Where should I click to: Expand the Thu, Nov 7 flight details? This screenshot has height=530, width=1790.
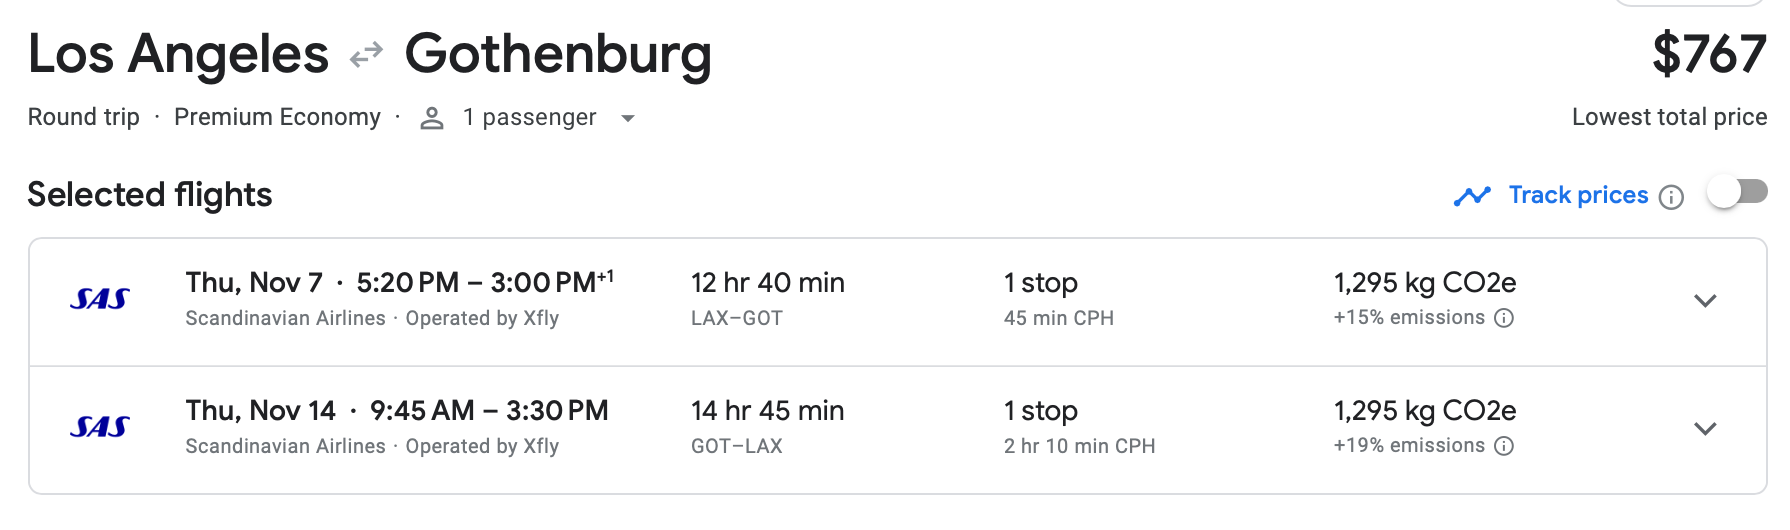1705,301
